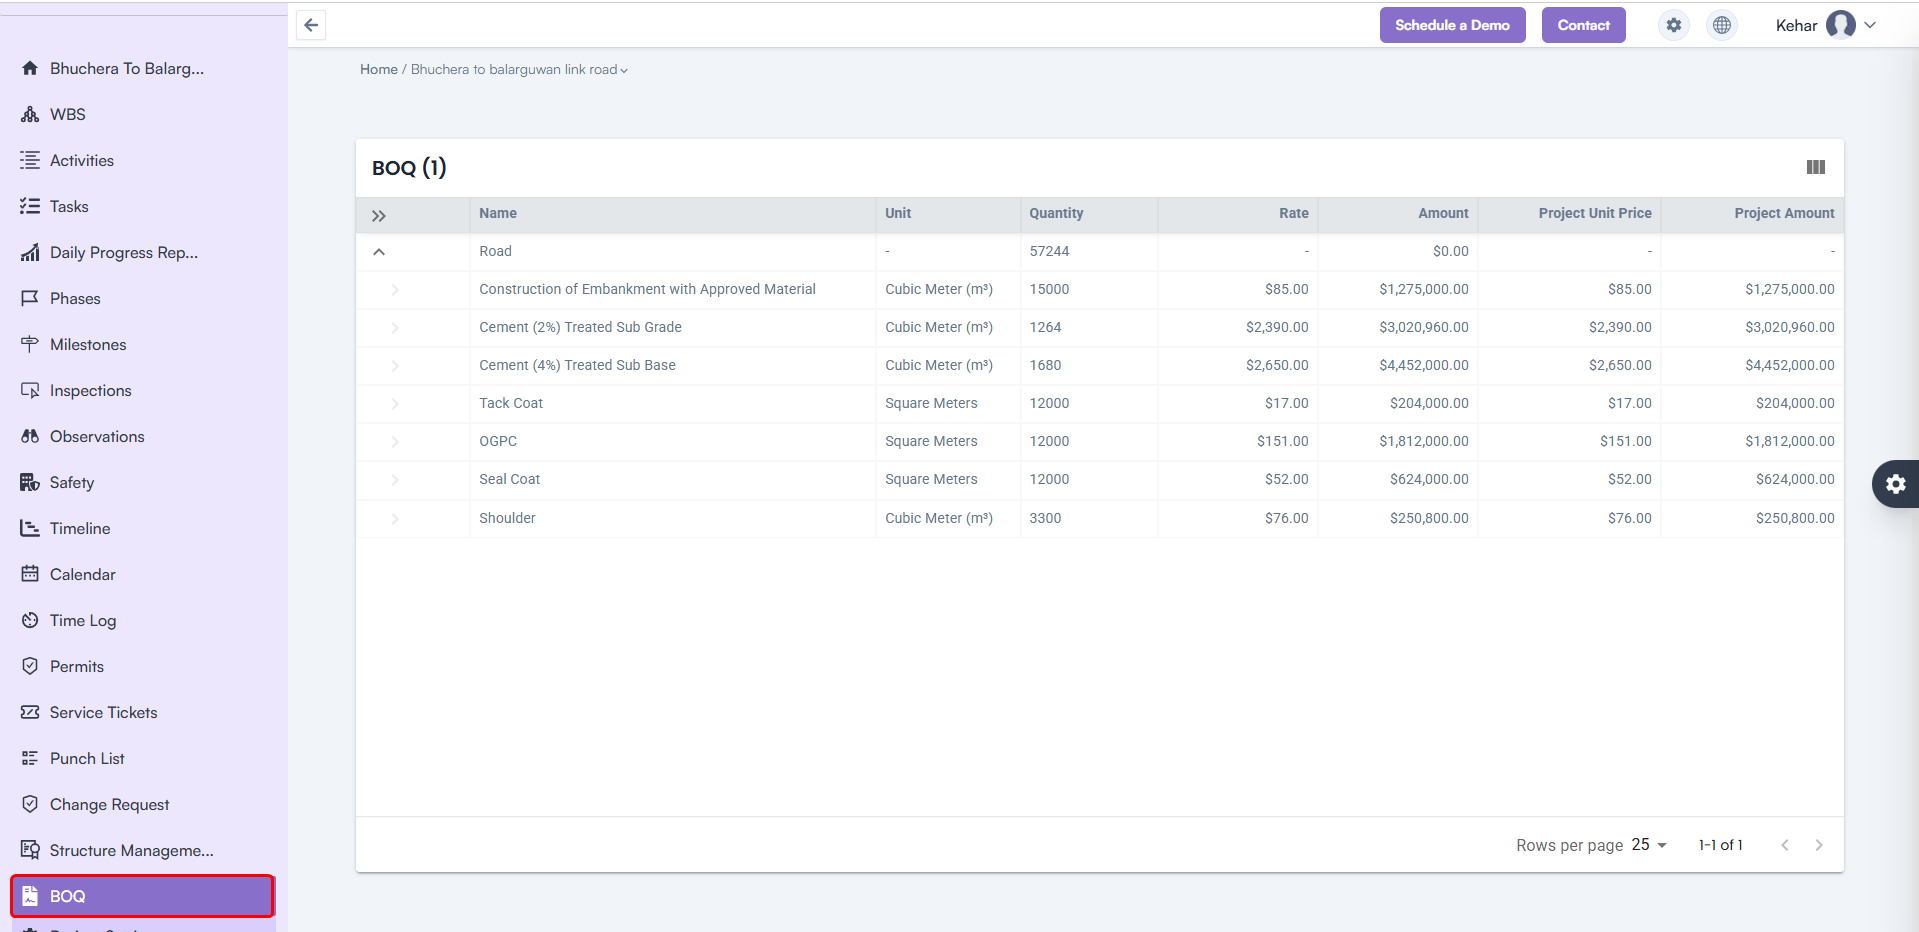Open the column chooser icon in BOQ table
The width and height of the screenshot is (1919, 932).
[1815, 167]
